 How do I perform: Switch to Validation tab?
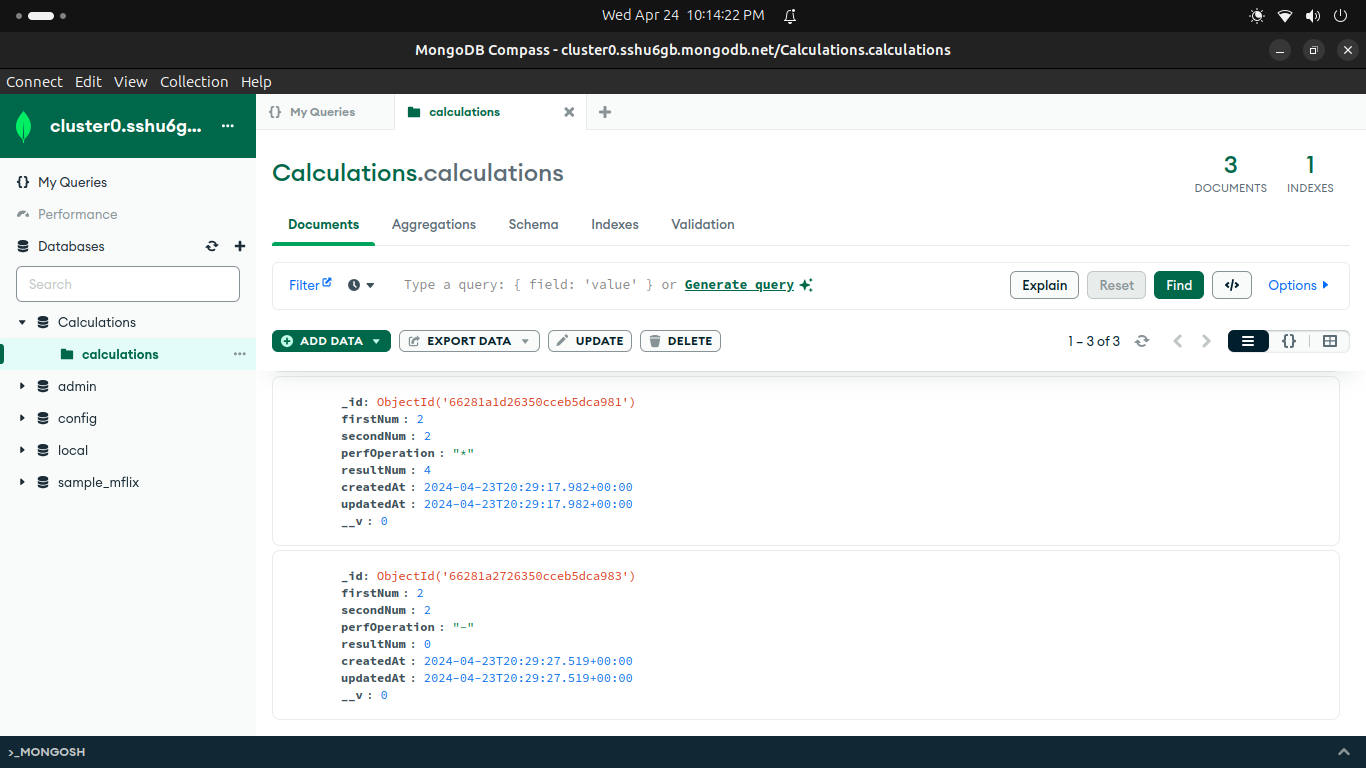[703, 224]
